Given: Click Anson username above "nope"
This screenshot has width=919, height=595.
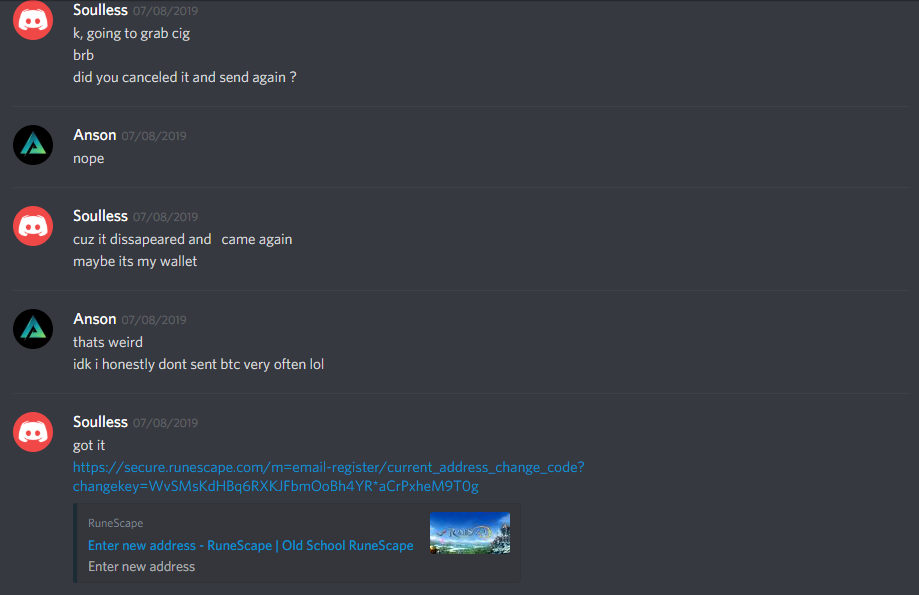Looking at the screenshot, I should (94, 135).
